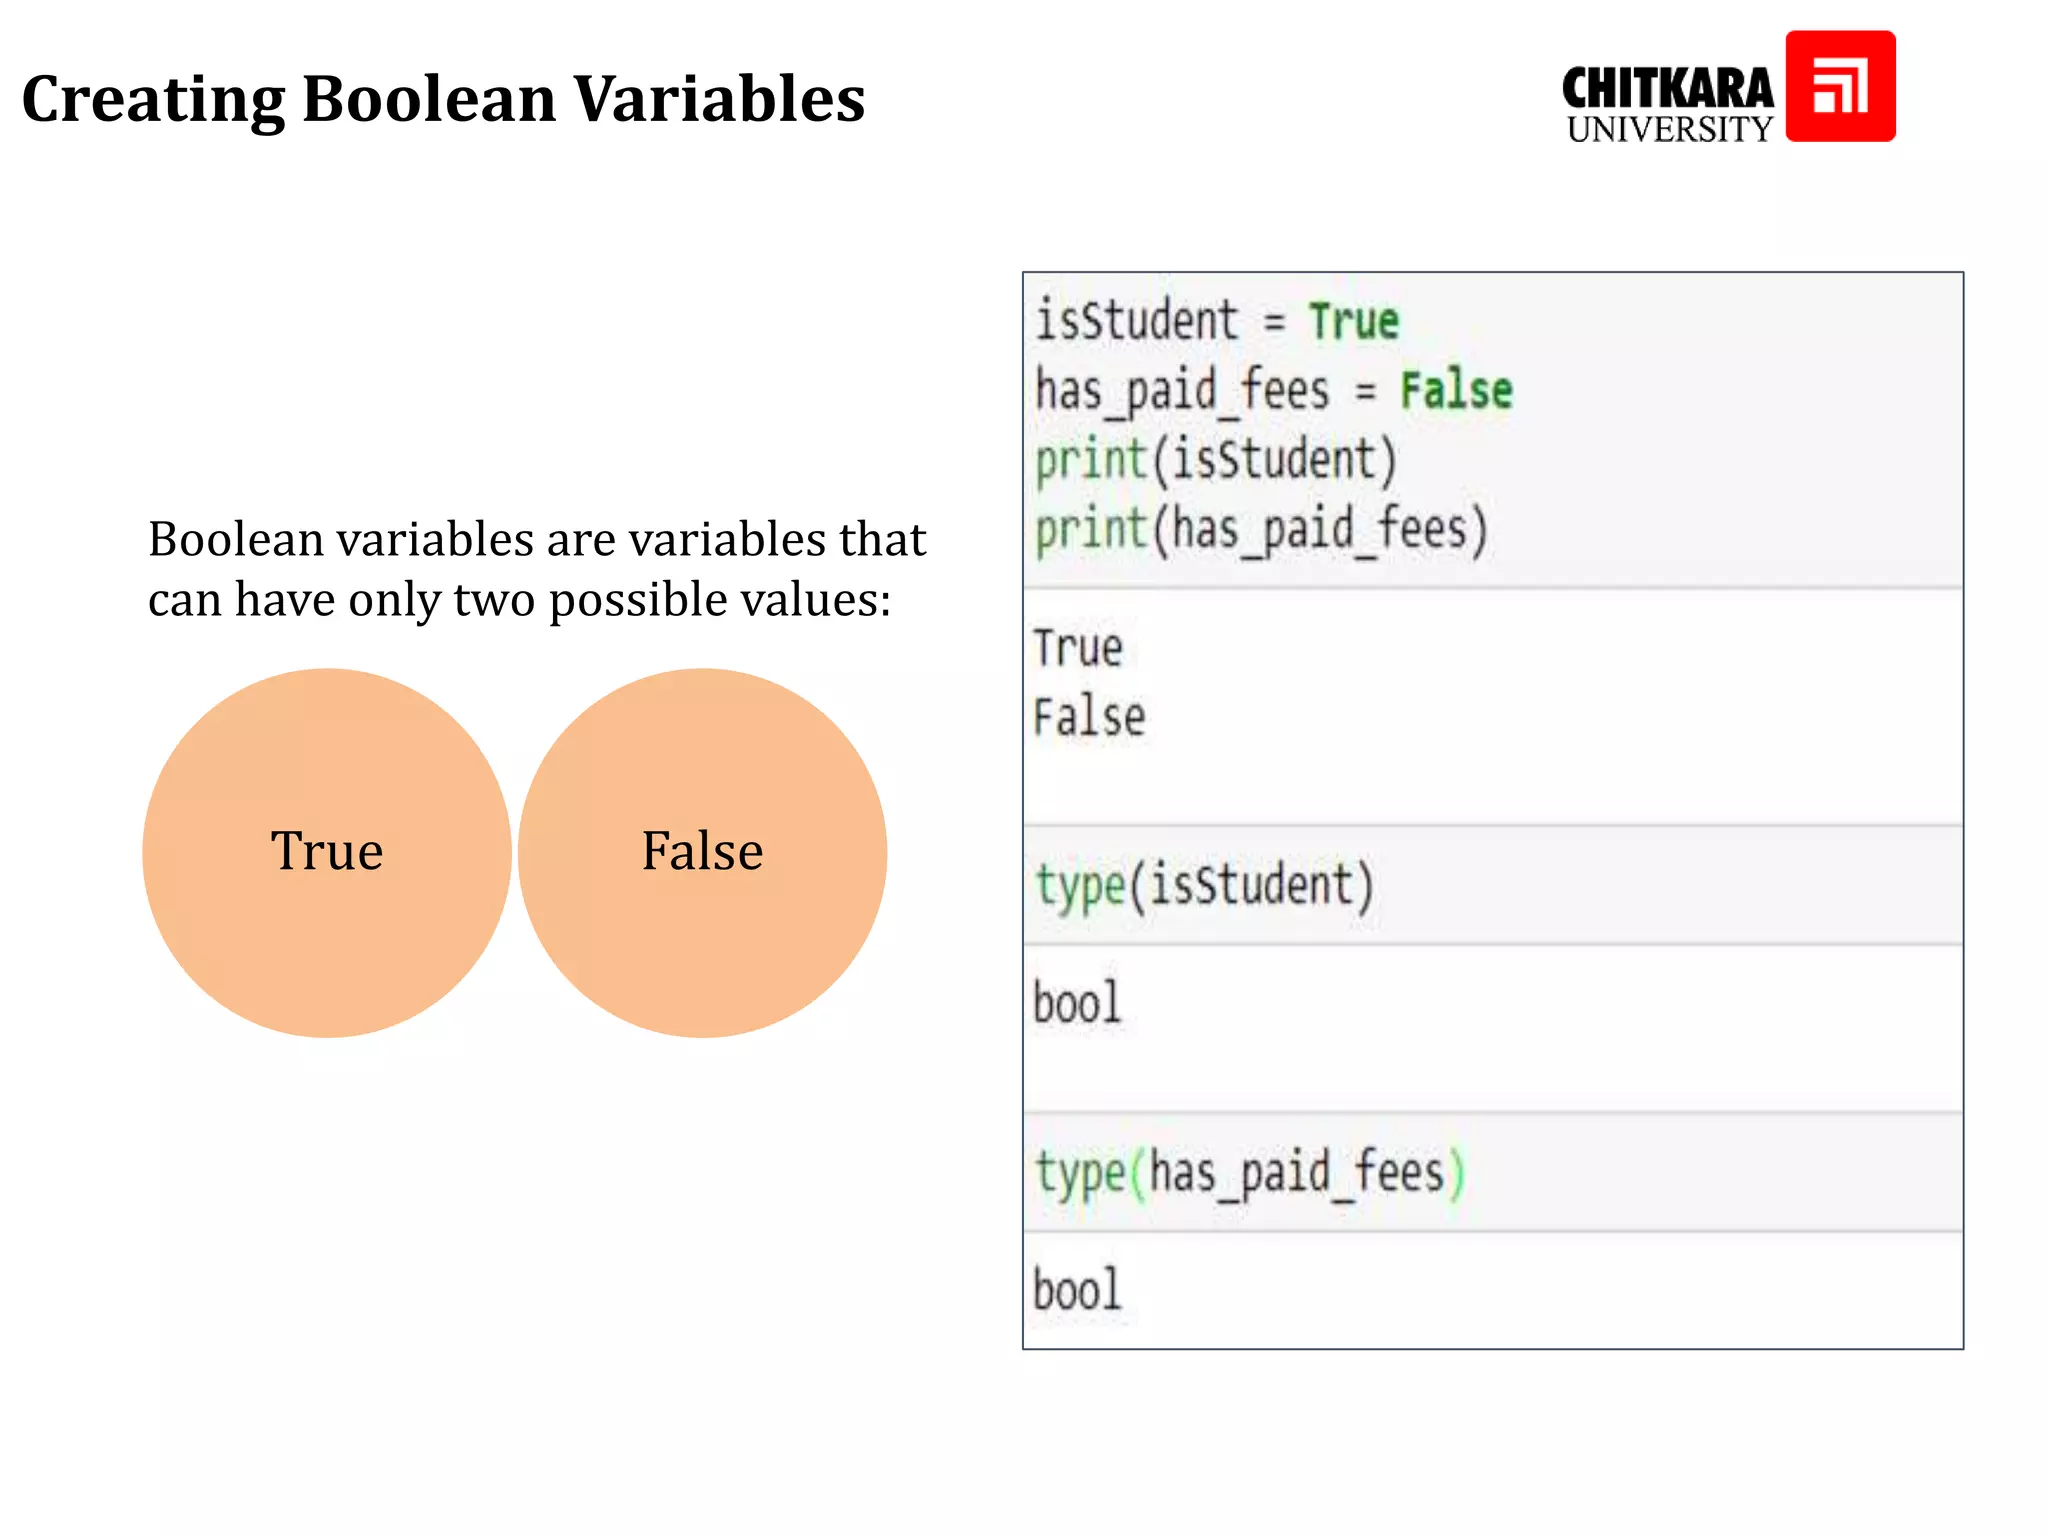Screen dimensions: 2048x1536
Task: Click the UNIVERSITY text under CHITKARA
Action: coord(1669,130)
